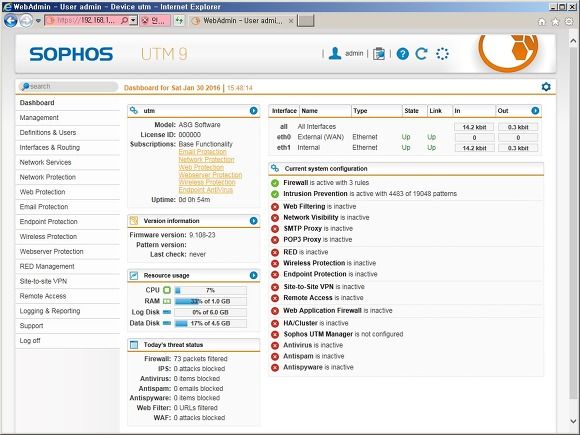Click the Network Protection subscription link
Screen dimensions: 580x435
(206, 159)
